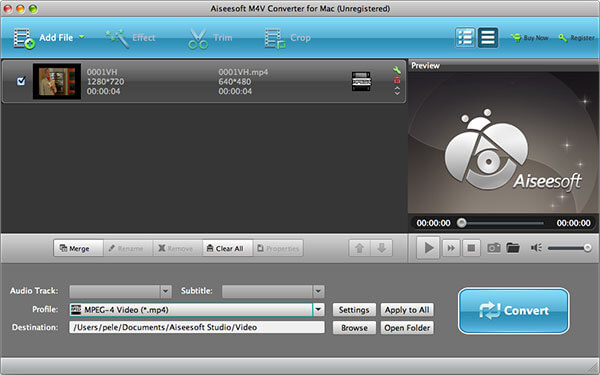Open the Effect tool
The height and width of the screenshot is (375, 600).
click(130, 38)
